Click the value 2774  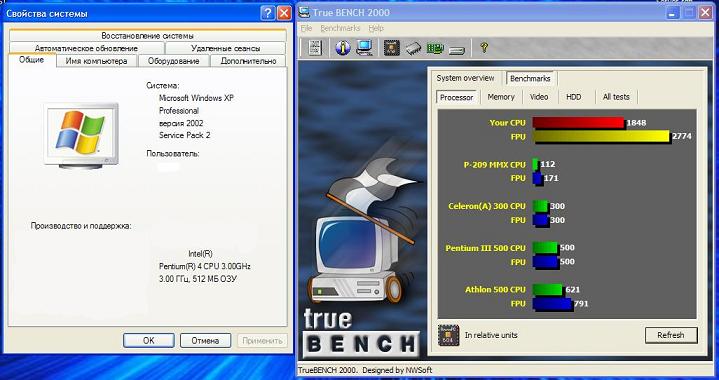coord(681,137)
